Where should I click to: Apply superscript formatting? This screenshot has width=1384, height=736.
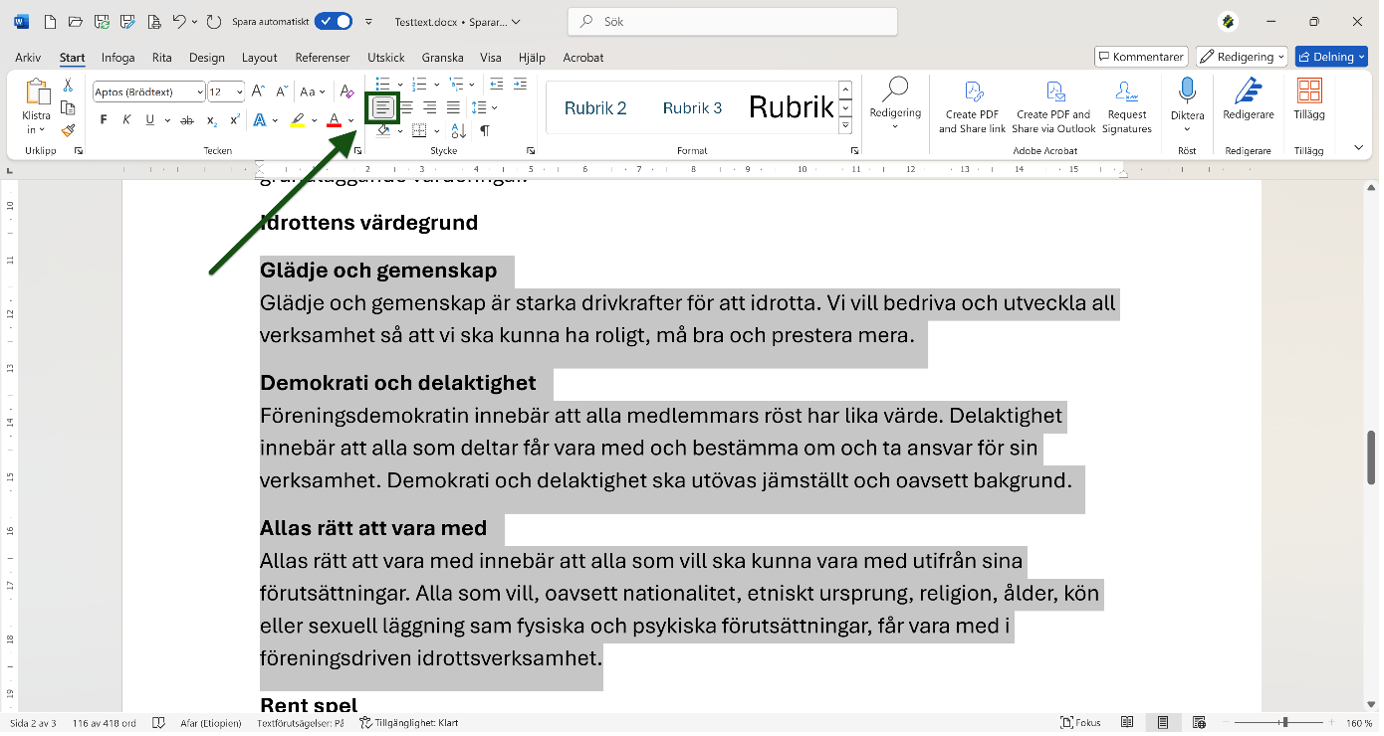pos(234,120)
